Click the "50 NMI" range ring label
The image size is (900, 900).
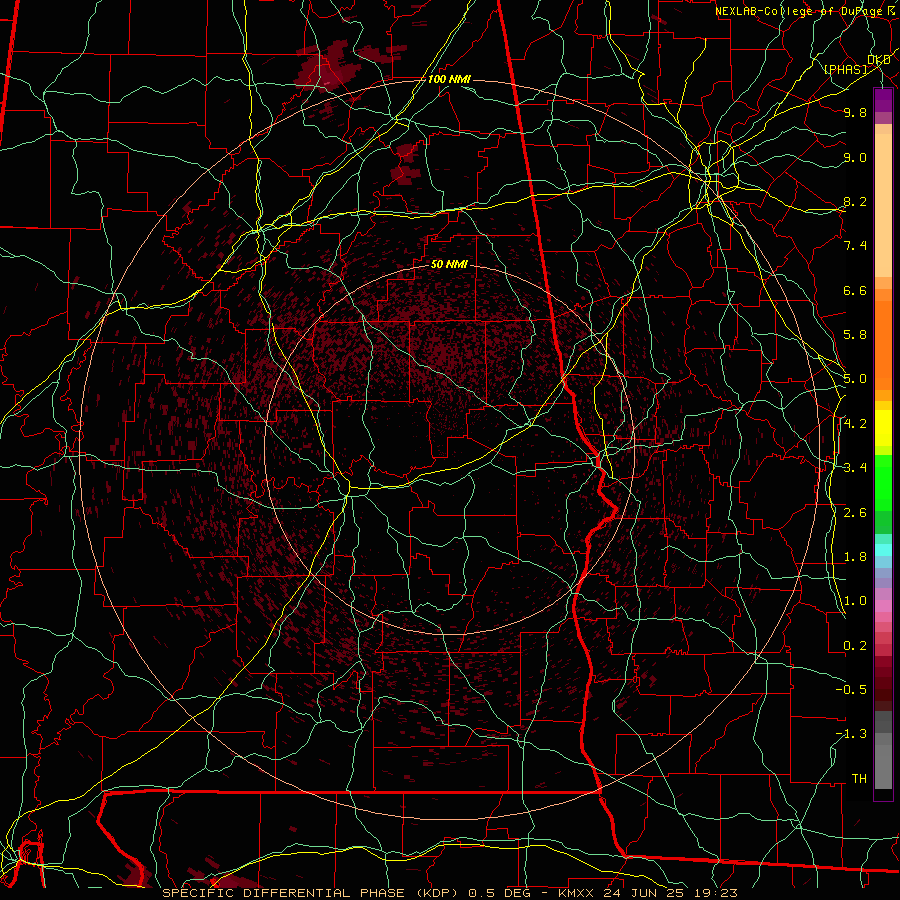pos(449,264)
